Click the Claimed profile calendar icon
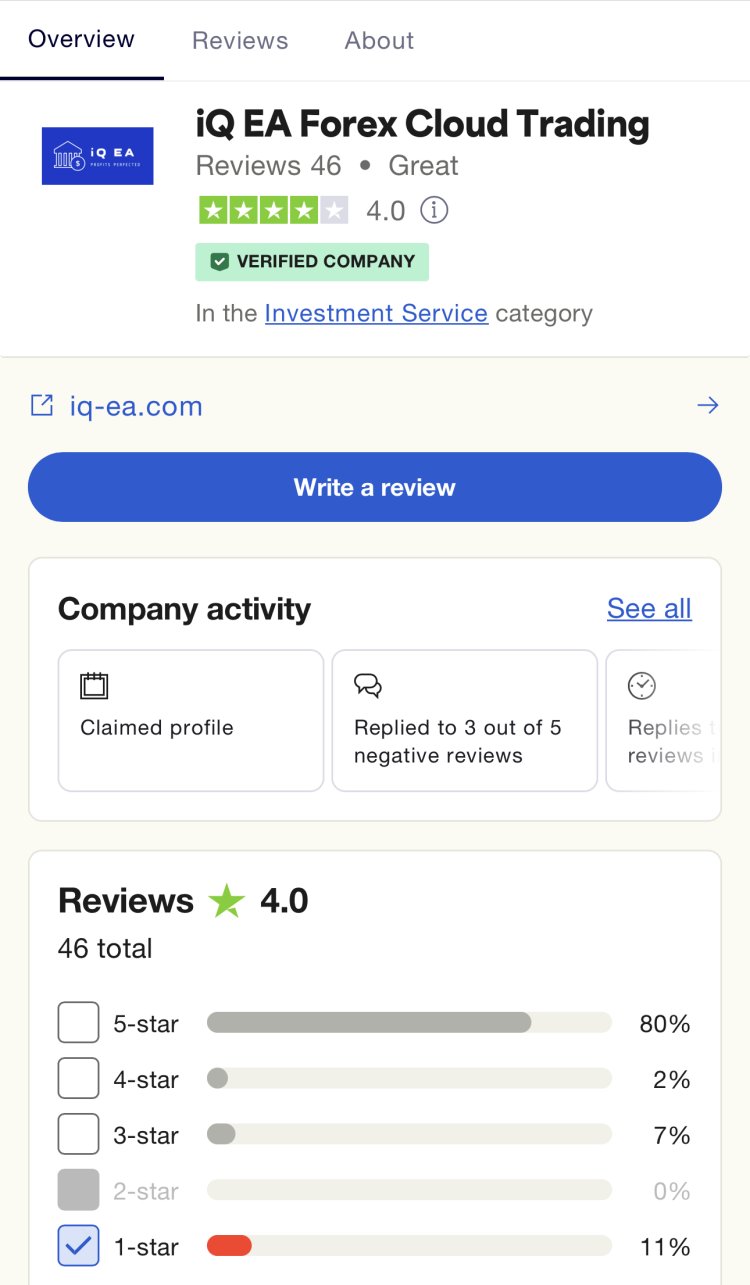This screenshot has width=750, height=1285. (x=94, y=685)
